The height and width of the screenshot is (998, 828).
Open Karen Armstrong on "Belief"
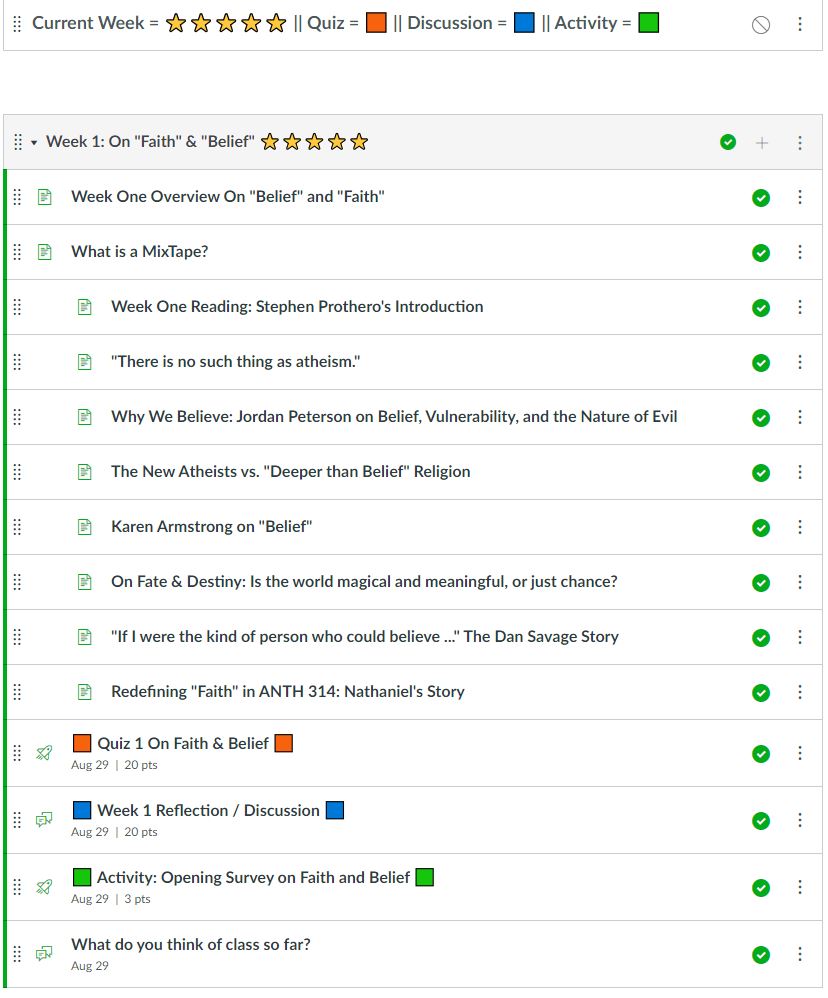coord(211,526)
